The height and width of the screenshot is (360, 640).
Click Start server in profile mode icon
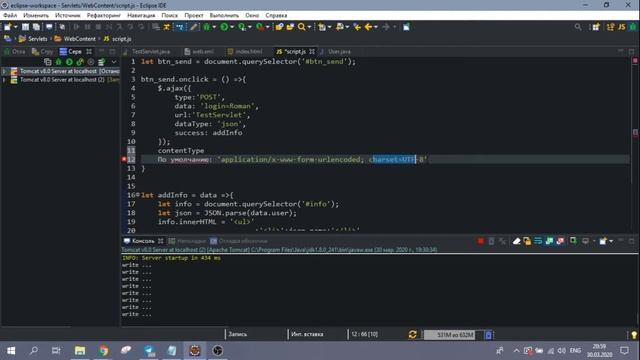click(80, 62)
